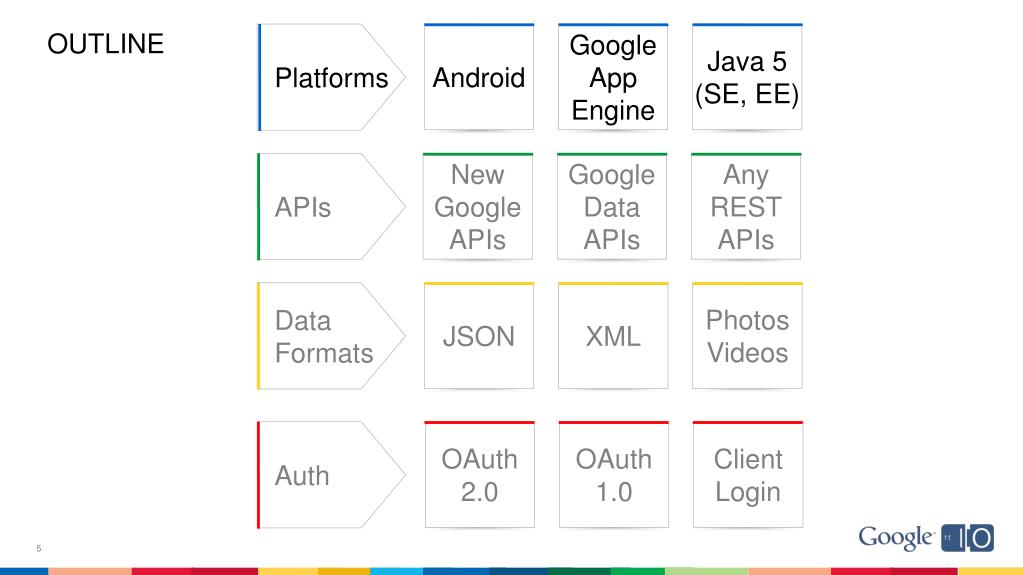The width and height of the screenshot is (1023, 575).
Task: Select the JSON box
Action: [479, 335]
